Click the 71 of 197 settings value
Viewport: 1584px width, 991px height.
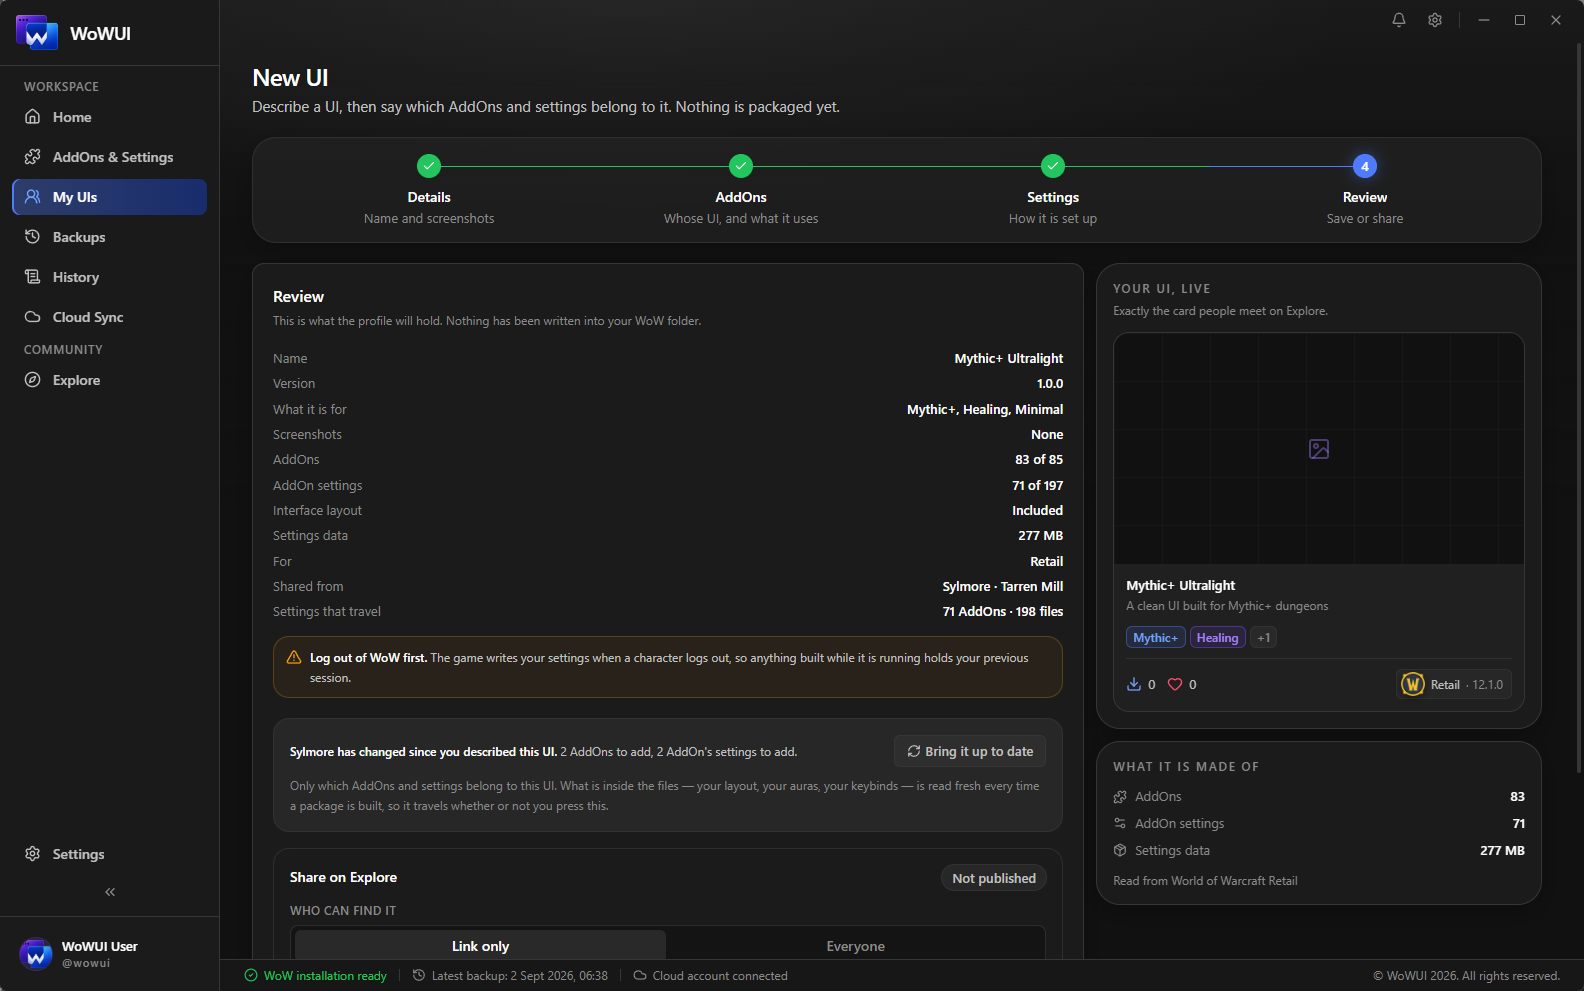(x=1037, y=485)
